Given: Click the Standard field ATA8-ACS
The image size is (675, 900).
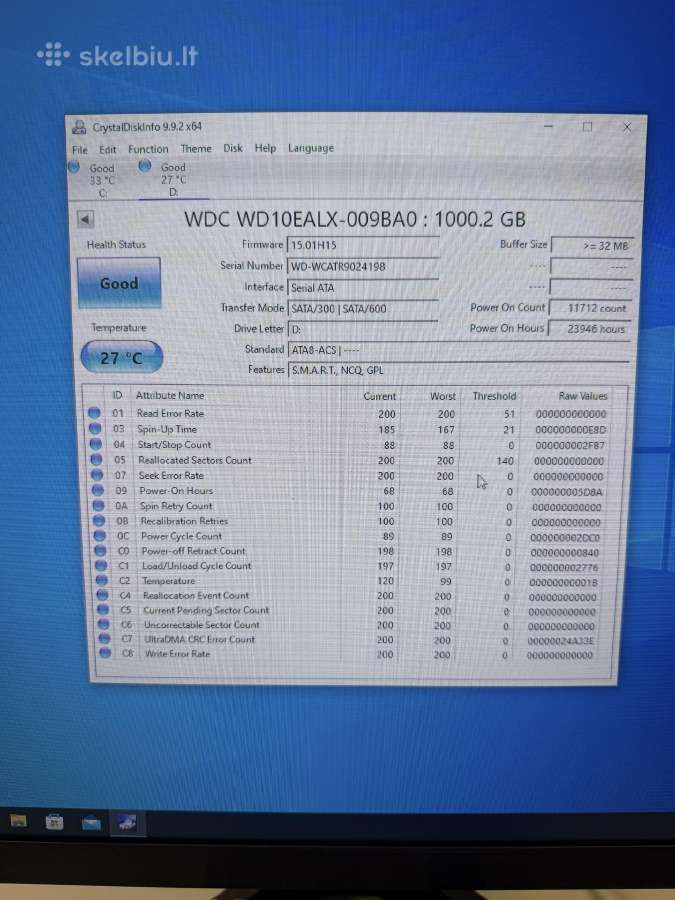Looking at the screenshot, I should click(x=458, y=350).
